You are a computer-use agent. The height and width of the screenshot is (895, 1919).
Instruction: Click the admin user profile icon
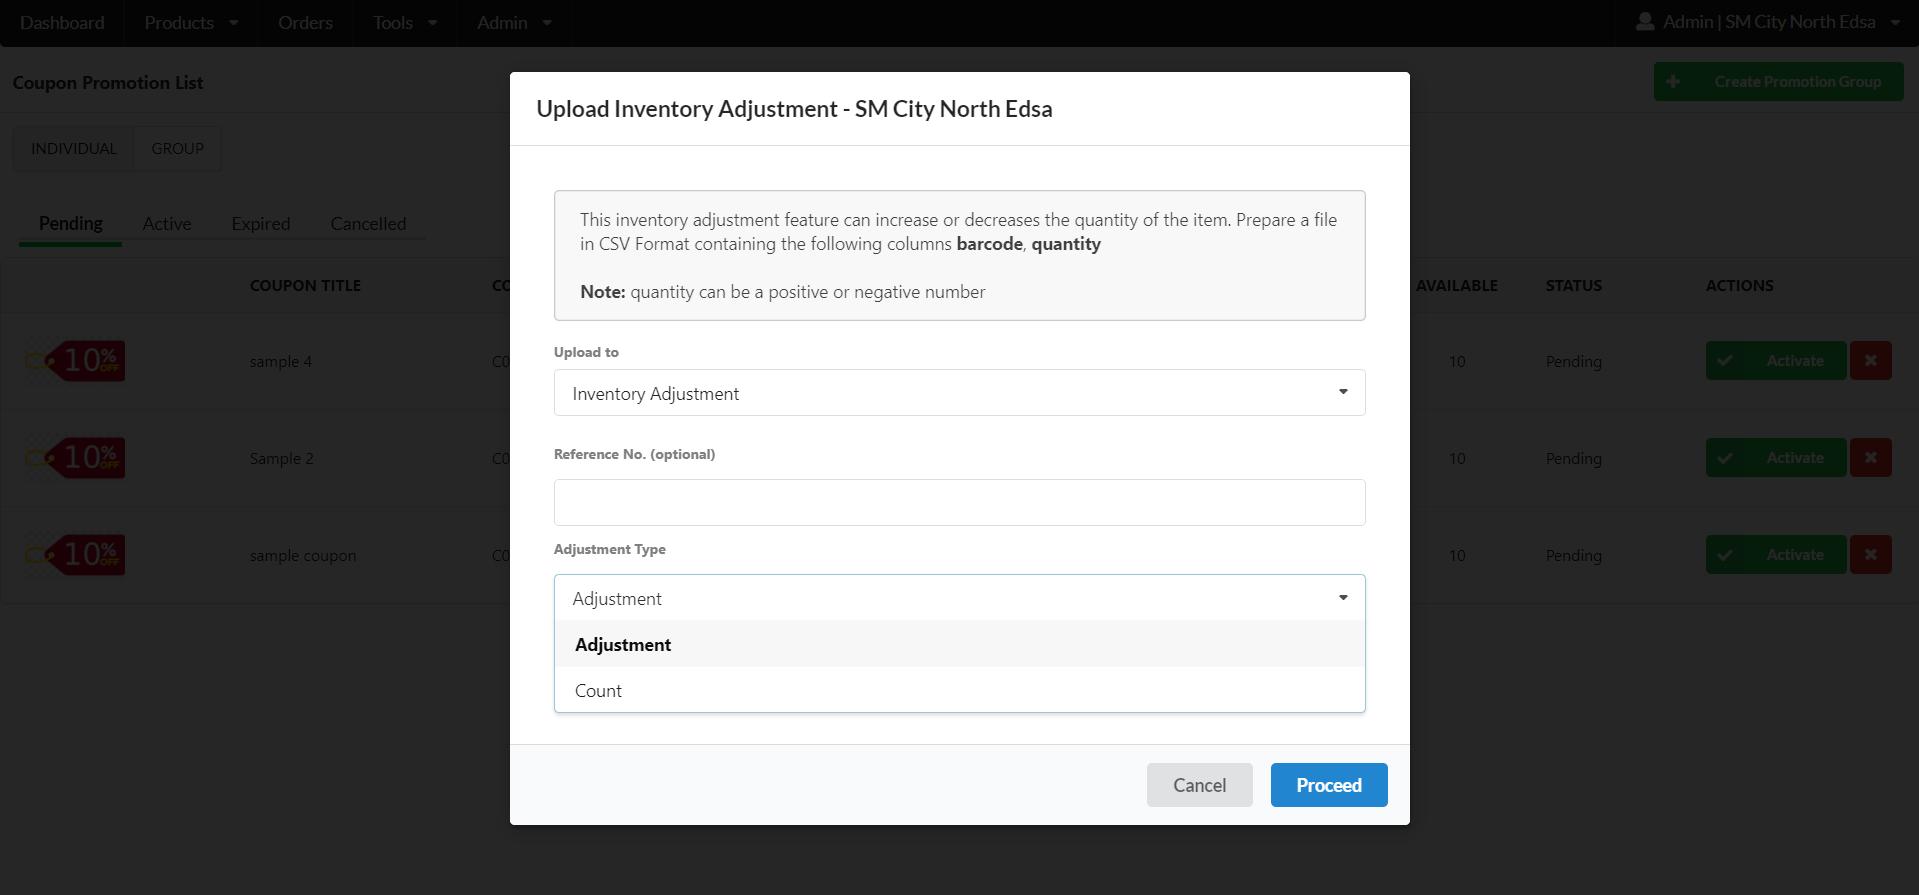(1645, 22)
